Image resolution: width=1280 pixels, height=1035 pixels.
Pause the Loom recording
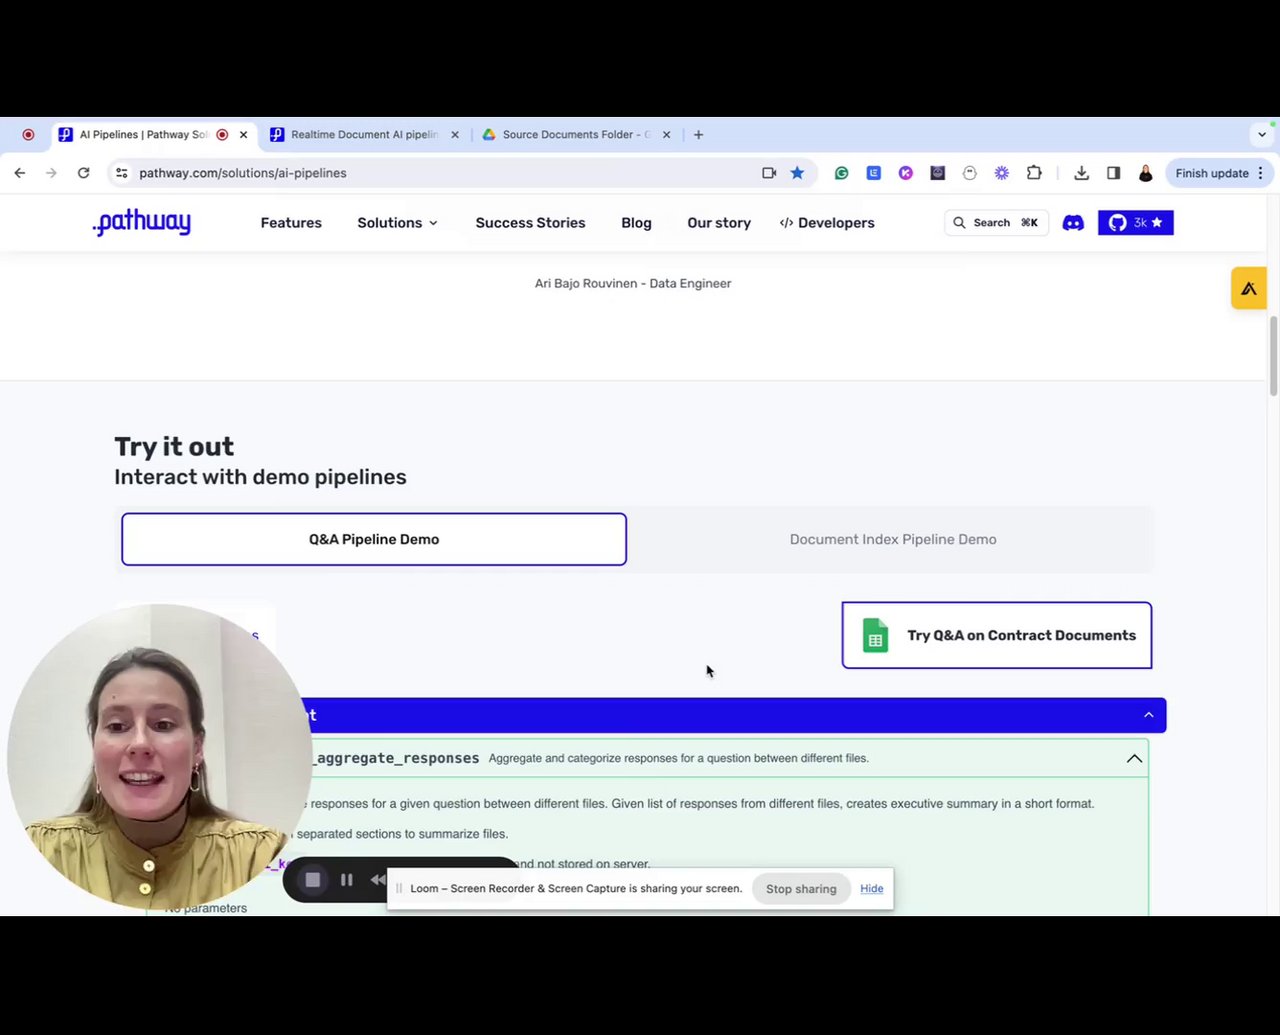[x=347, y=880]
